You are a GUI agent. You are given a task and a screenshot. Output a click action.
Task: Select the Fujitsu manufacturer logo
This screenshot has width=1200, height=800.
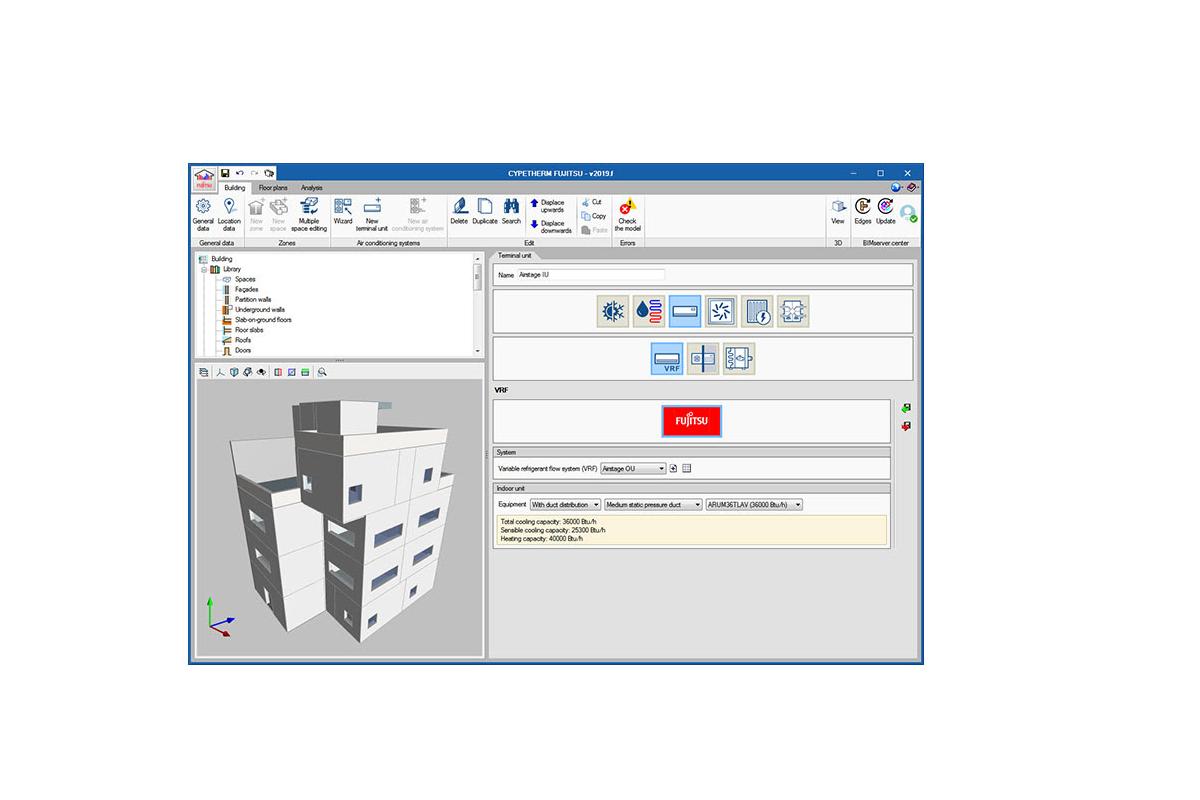(691, 421)
